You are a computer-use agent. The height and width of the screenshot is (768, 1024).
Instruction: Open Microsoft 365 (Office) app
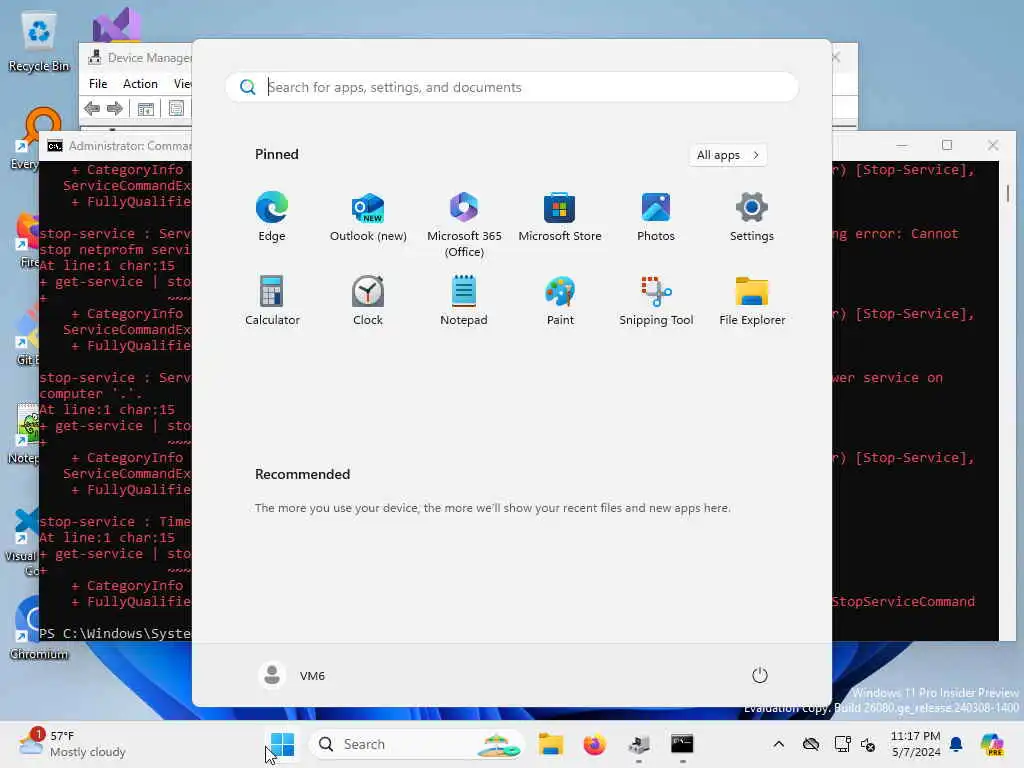coord(464,225)
